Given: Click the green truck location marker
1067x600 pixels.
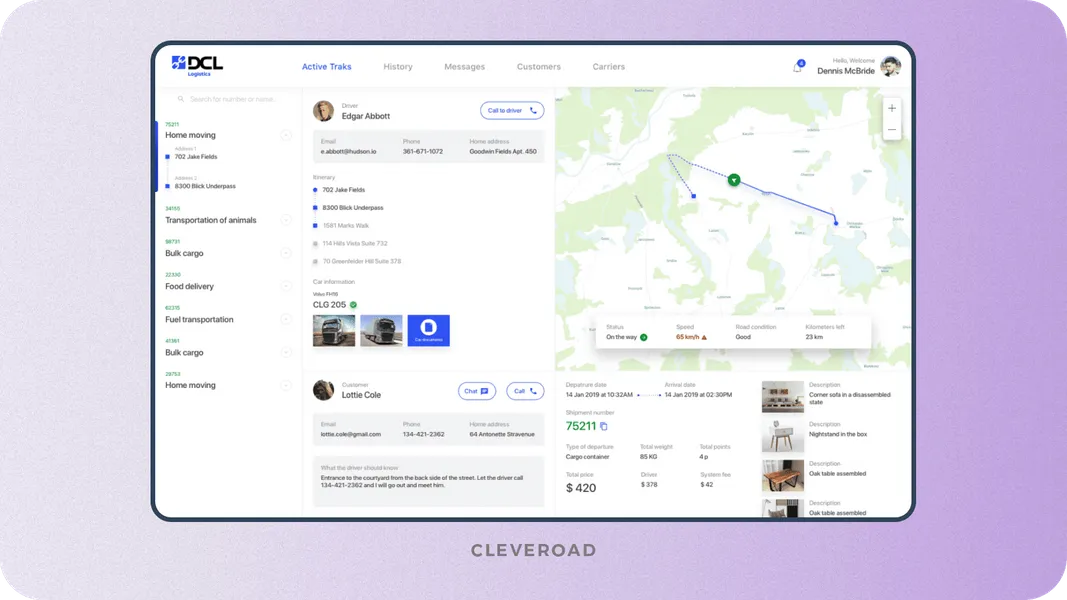Looking at the screenshot, I should pos(734,180).
